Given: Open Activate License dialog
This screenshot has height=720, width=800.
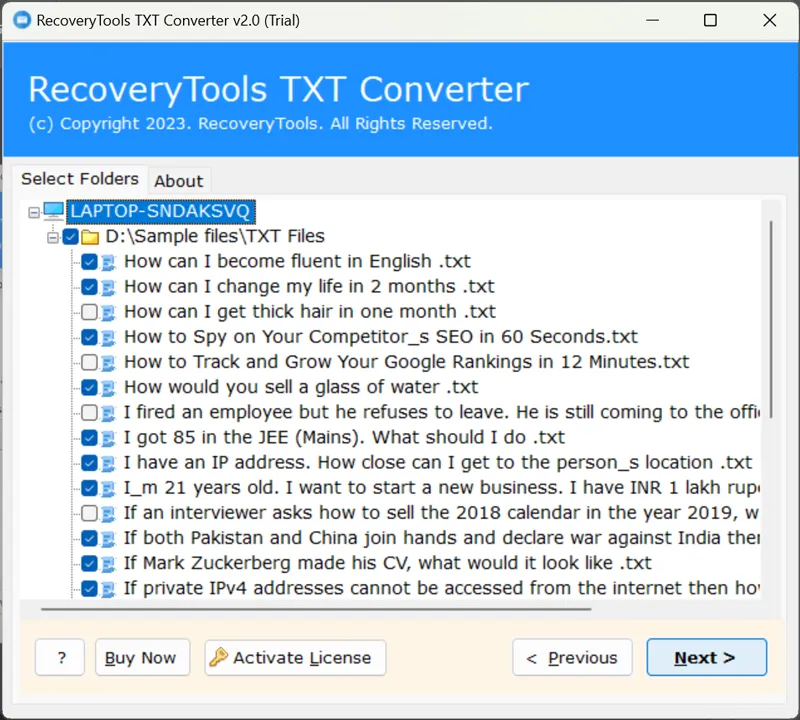Looking at the screenshot, I should click(x=295, y=657).
